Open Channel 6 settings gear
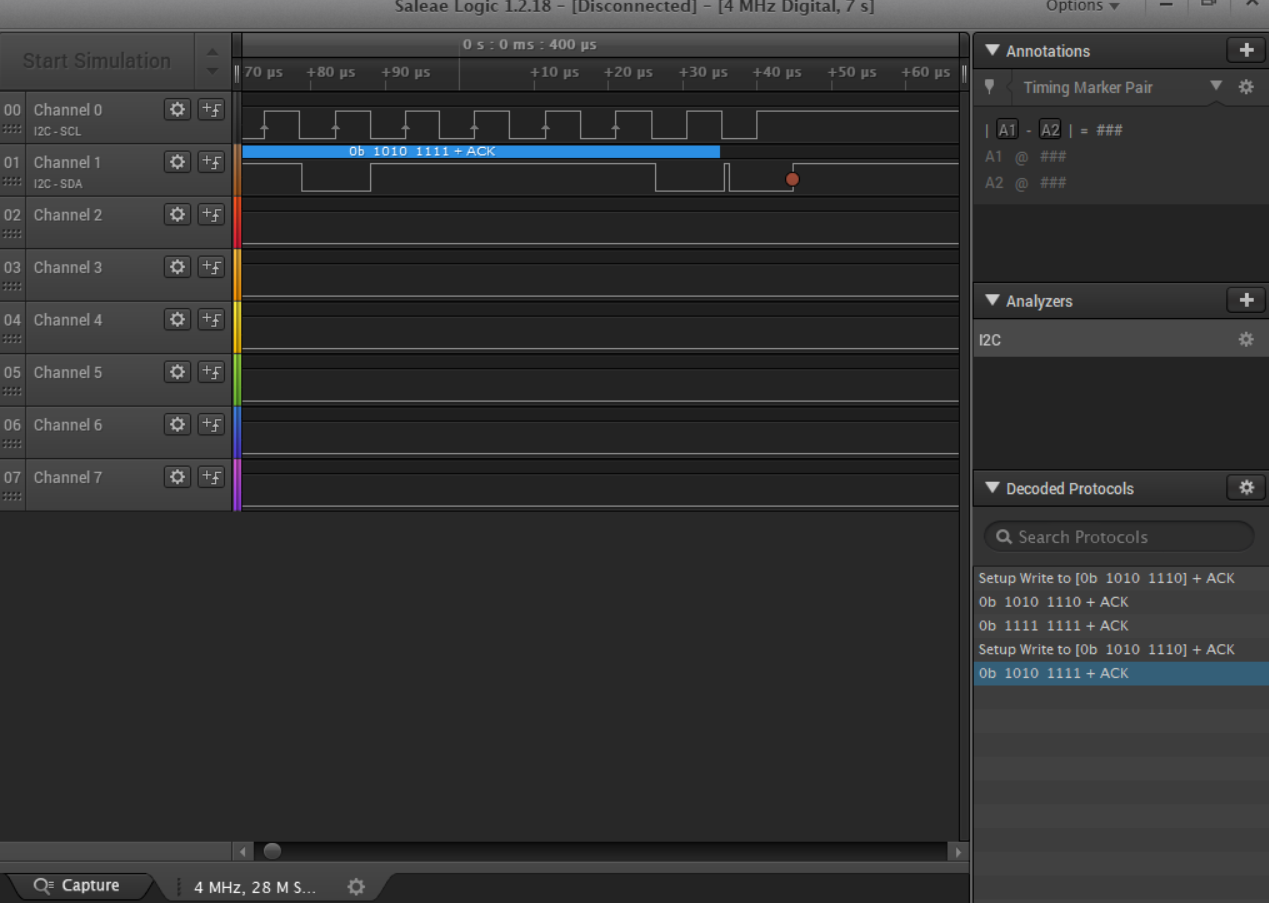The width and height of the screenshot is (1269, 903). point(177,425)
